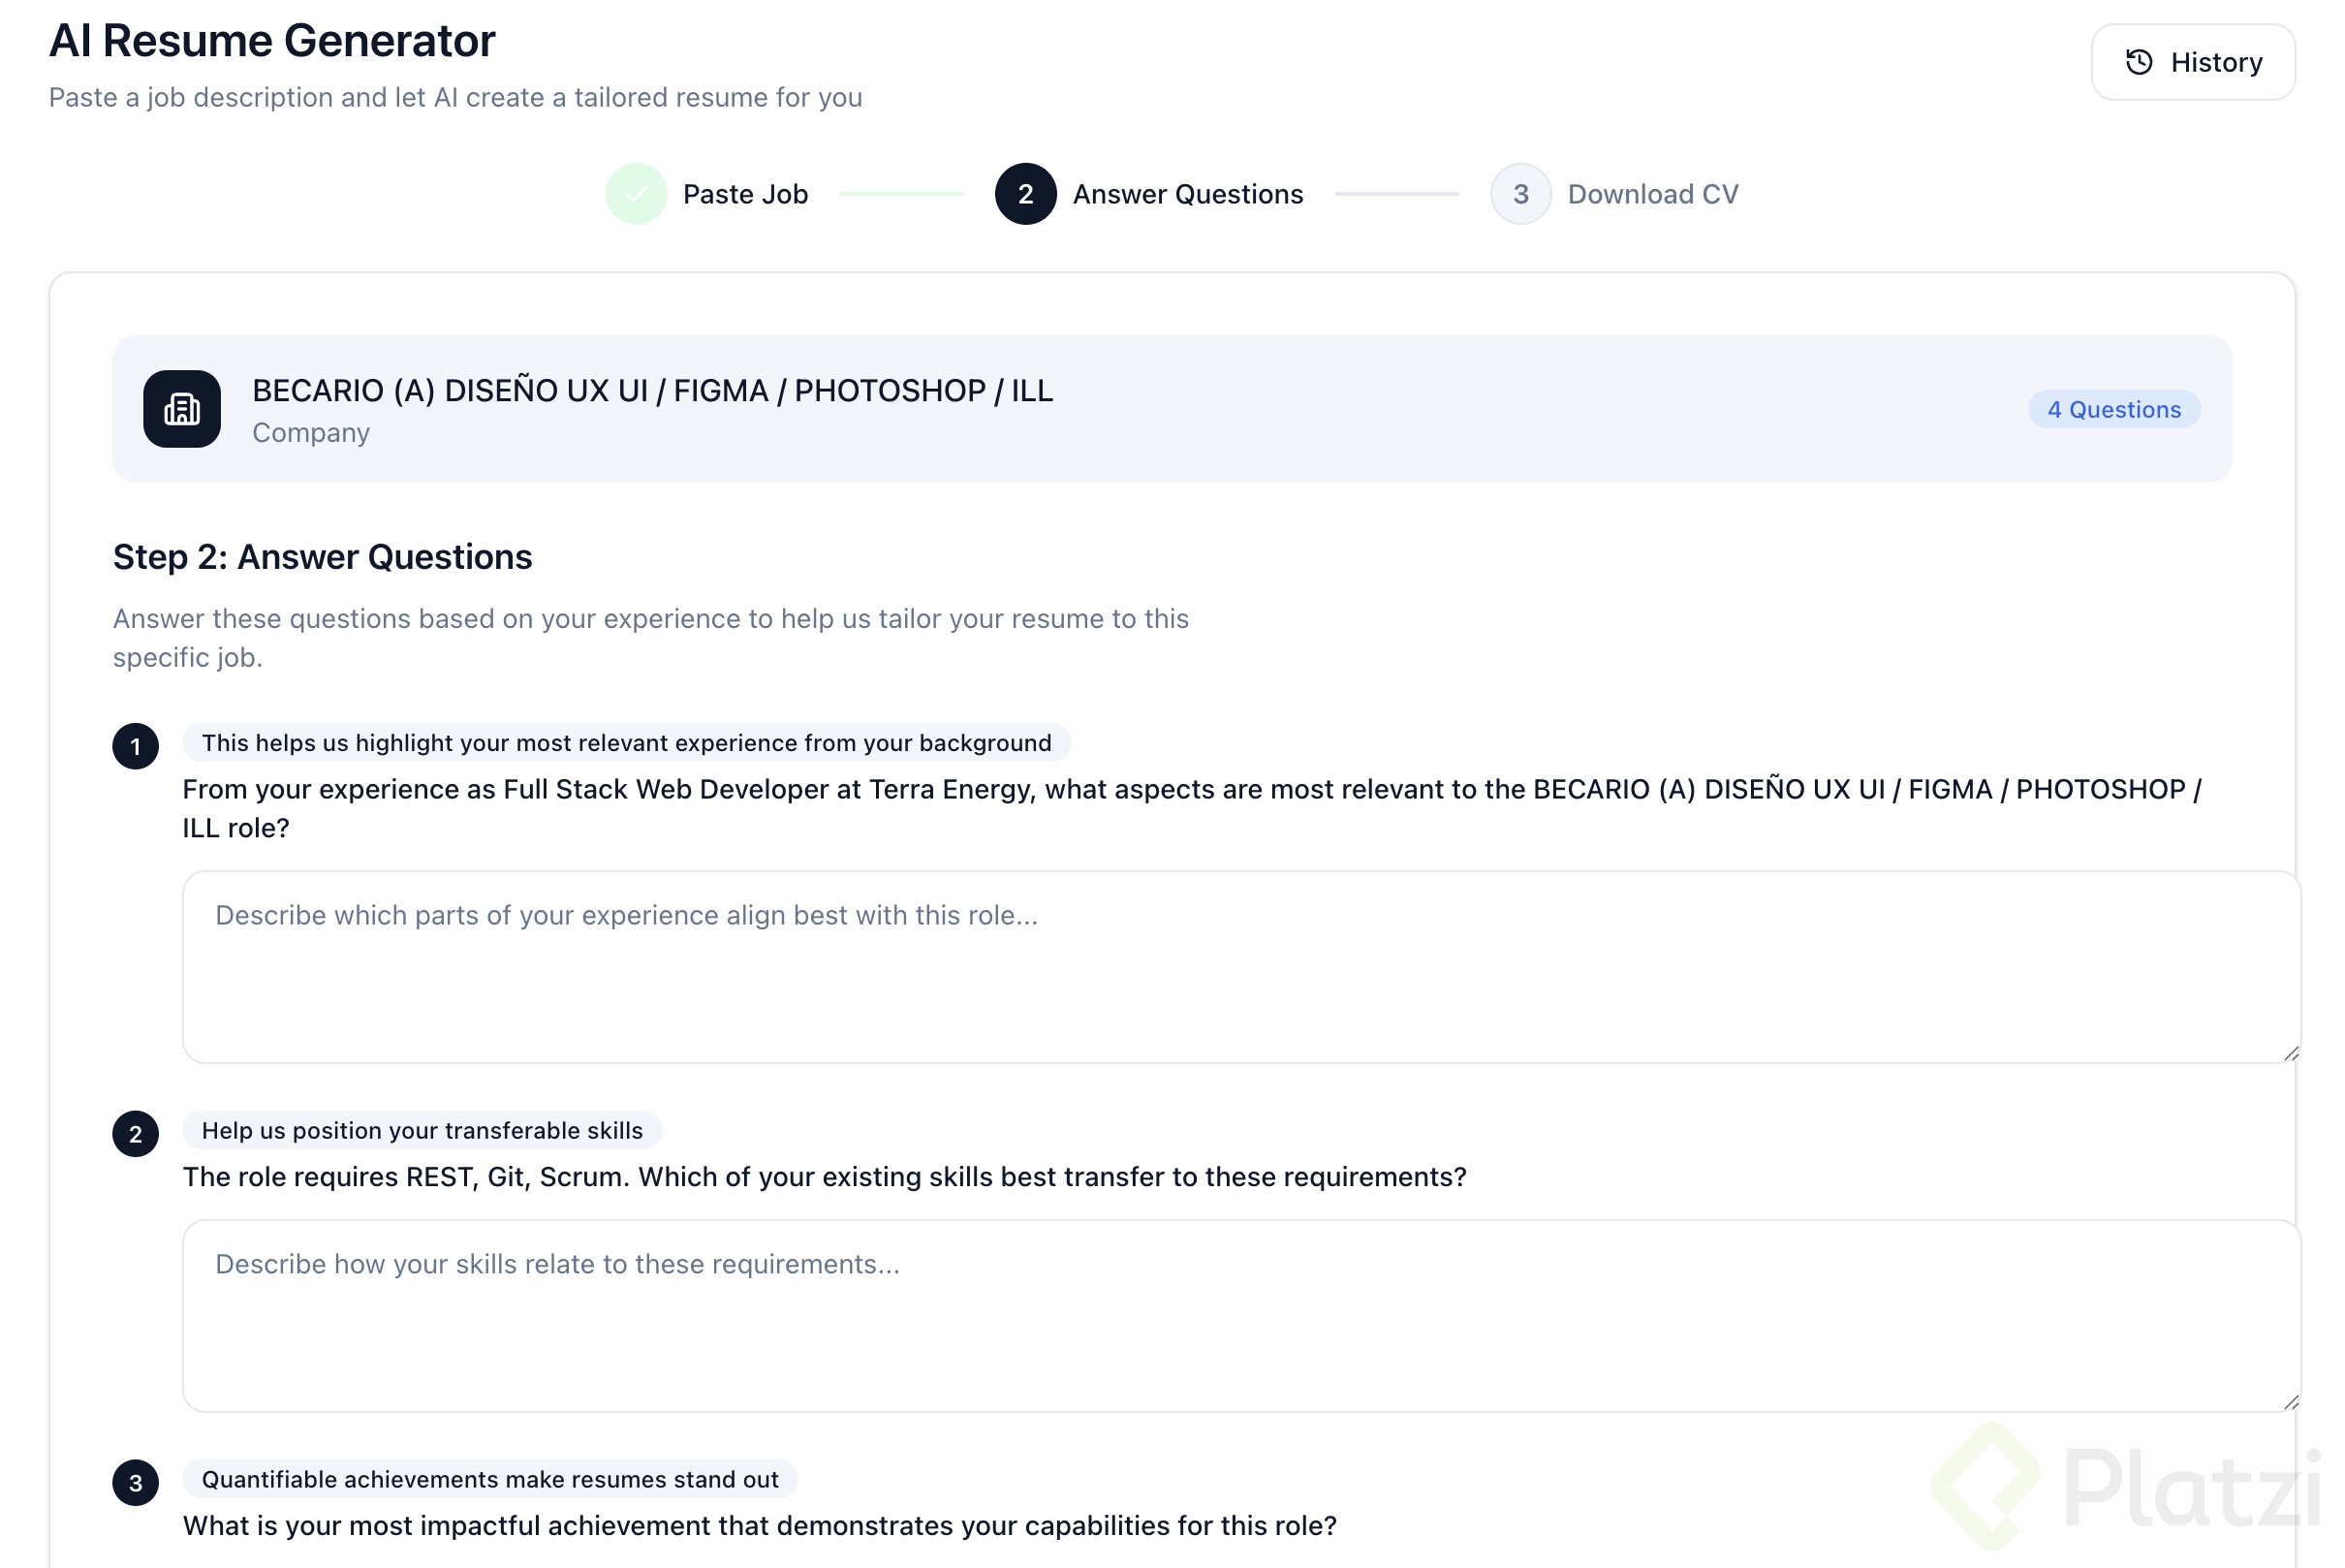Click the job title BECARIO (A) DISEÑO heading
The height and width of the screenshot is (1568, 2345).
[x=652, y=390]
